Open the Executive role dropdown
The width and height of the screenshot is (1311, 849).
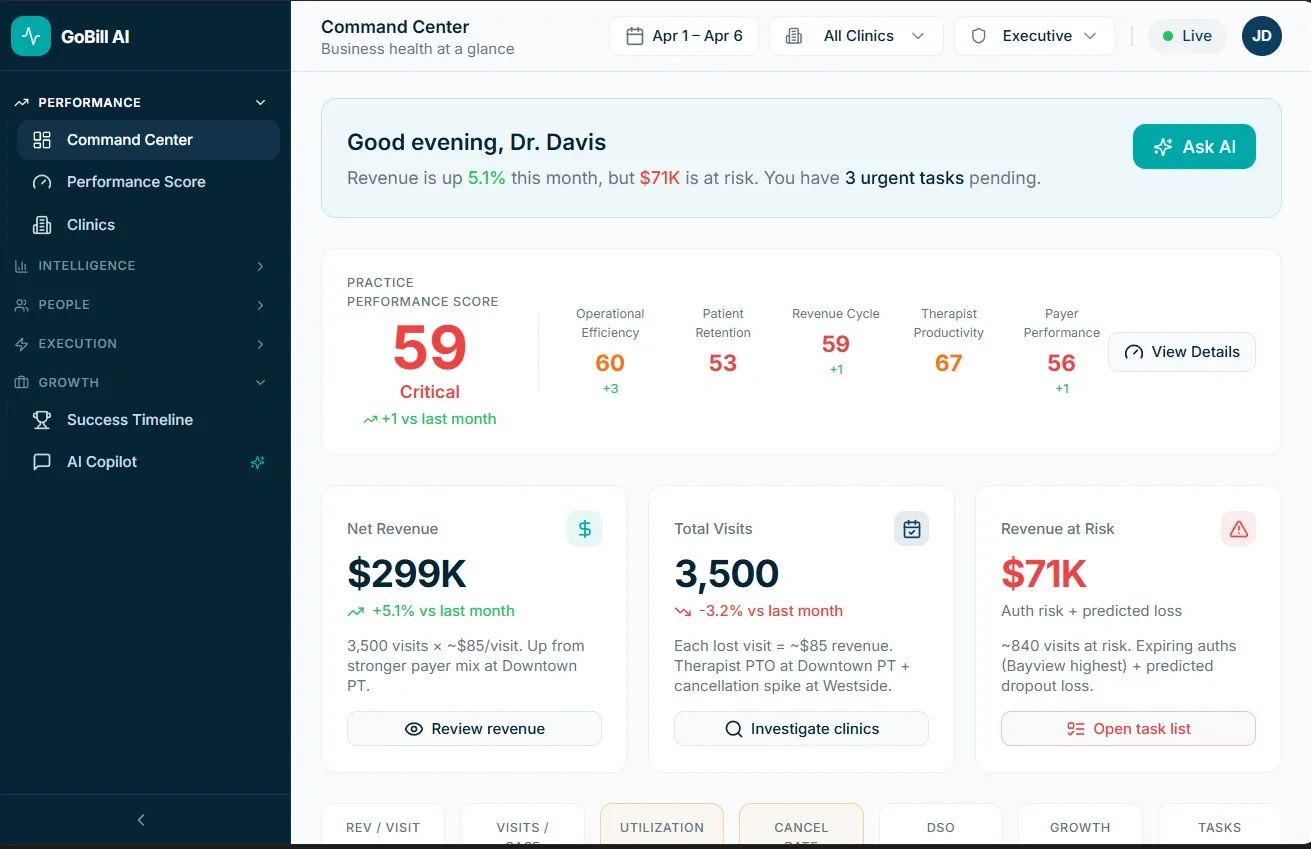point(1035,36)
